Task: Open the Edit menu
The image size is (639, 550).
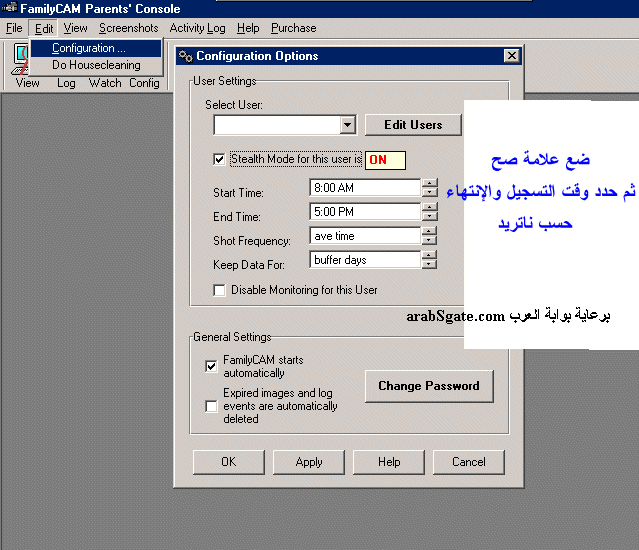Action: click(x=44, y=28)
